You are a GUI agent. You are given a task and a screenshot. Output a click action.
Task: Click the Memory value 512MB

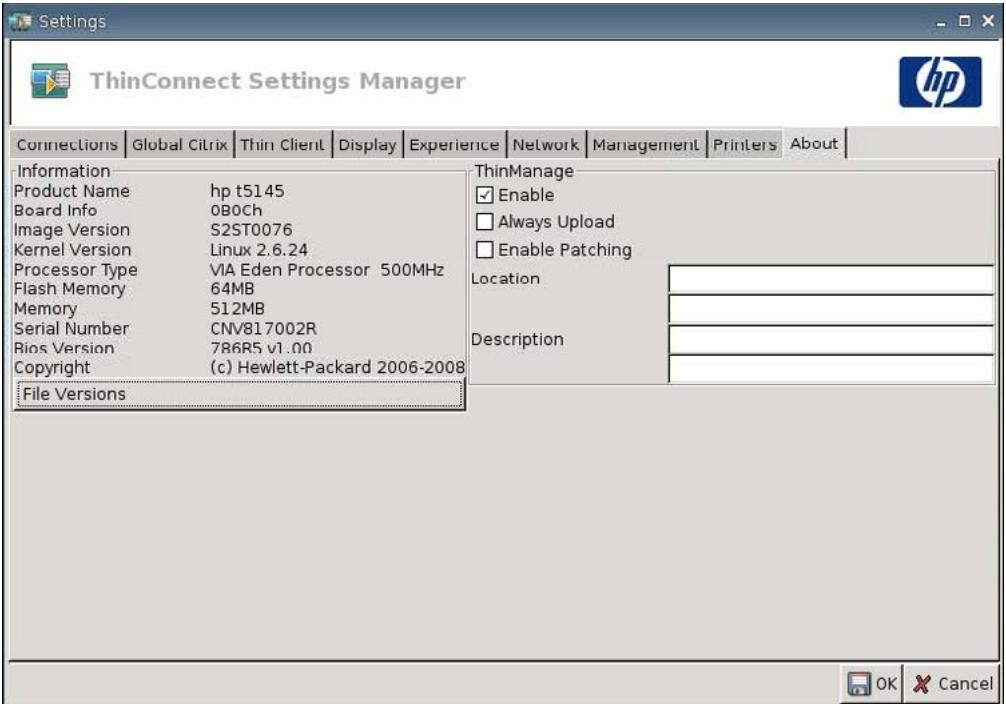pyautogui.click(x=237, y=309)
